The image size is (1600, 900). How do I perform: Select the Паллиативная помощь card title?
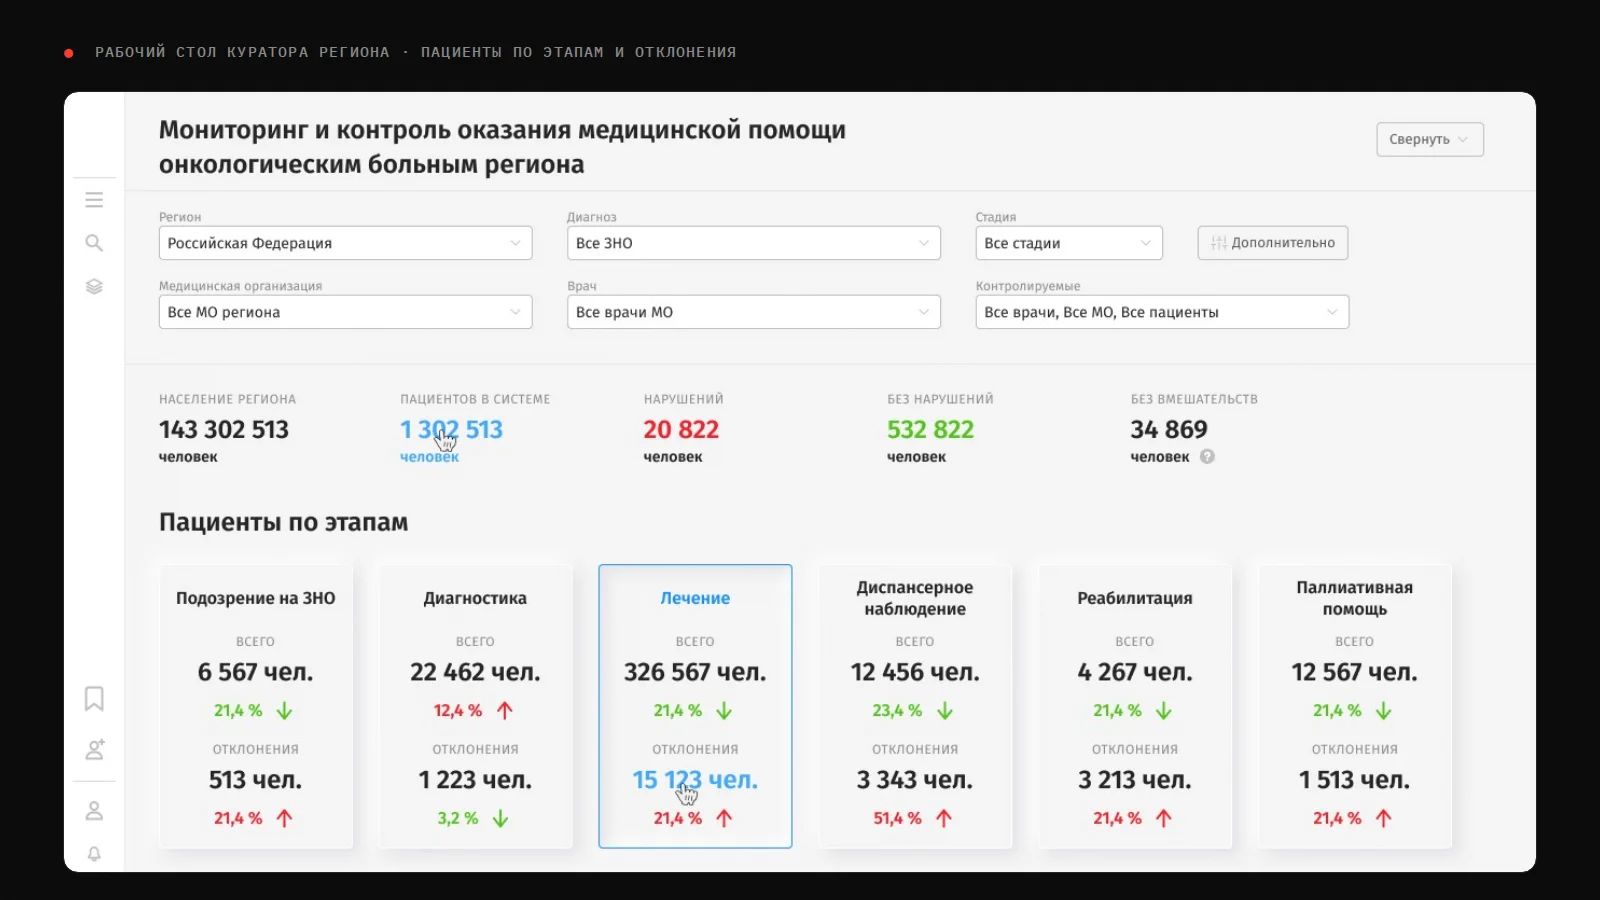point(1355,598)
